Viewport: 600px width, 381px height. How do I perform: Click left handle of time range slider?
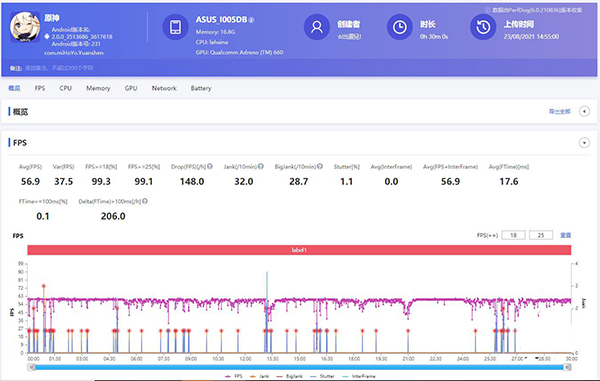coord(32,367)
